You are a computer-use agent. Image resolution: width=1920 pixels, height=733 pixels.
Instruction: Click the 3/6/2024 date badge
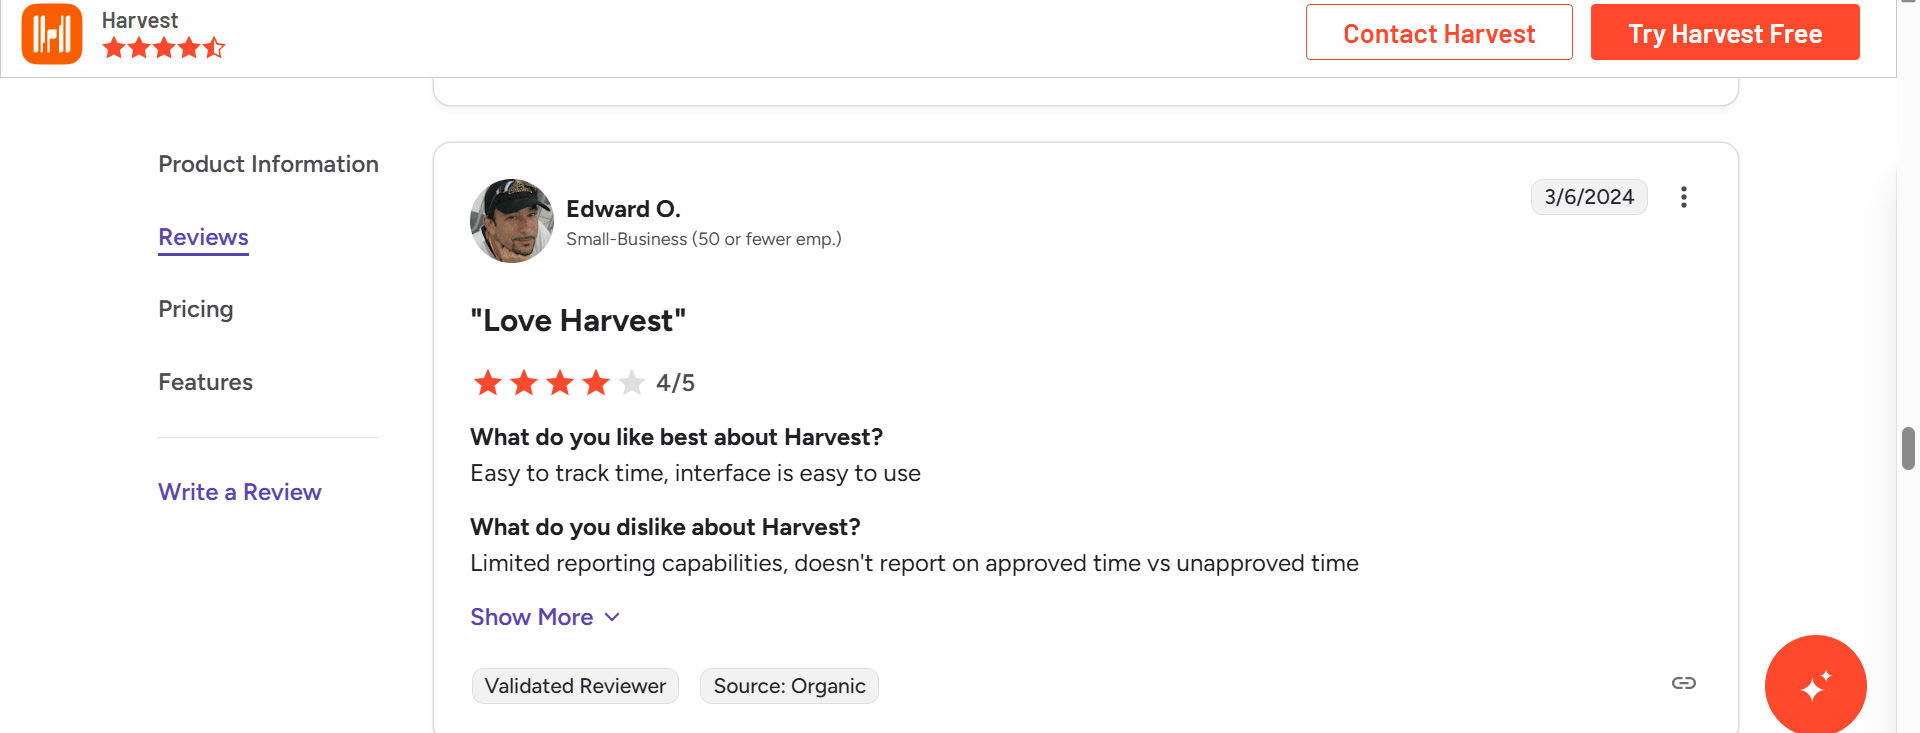click(x=1589, y=197)
